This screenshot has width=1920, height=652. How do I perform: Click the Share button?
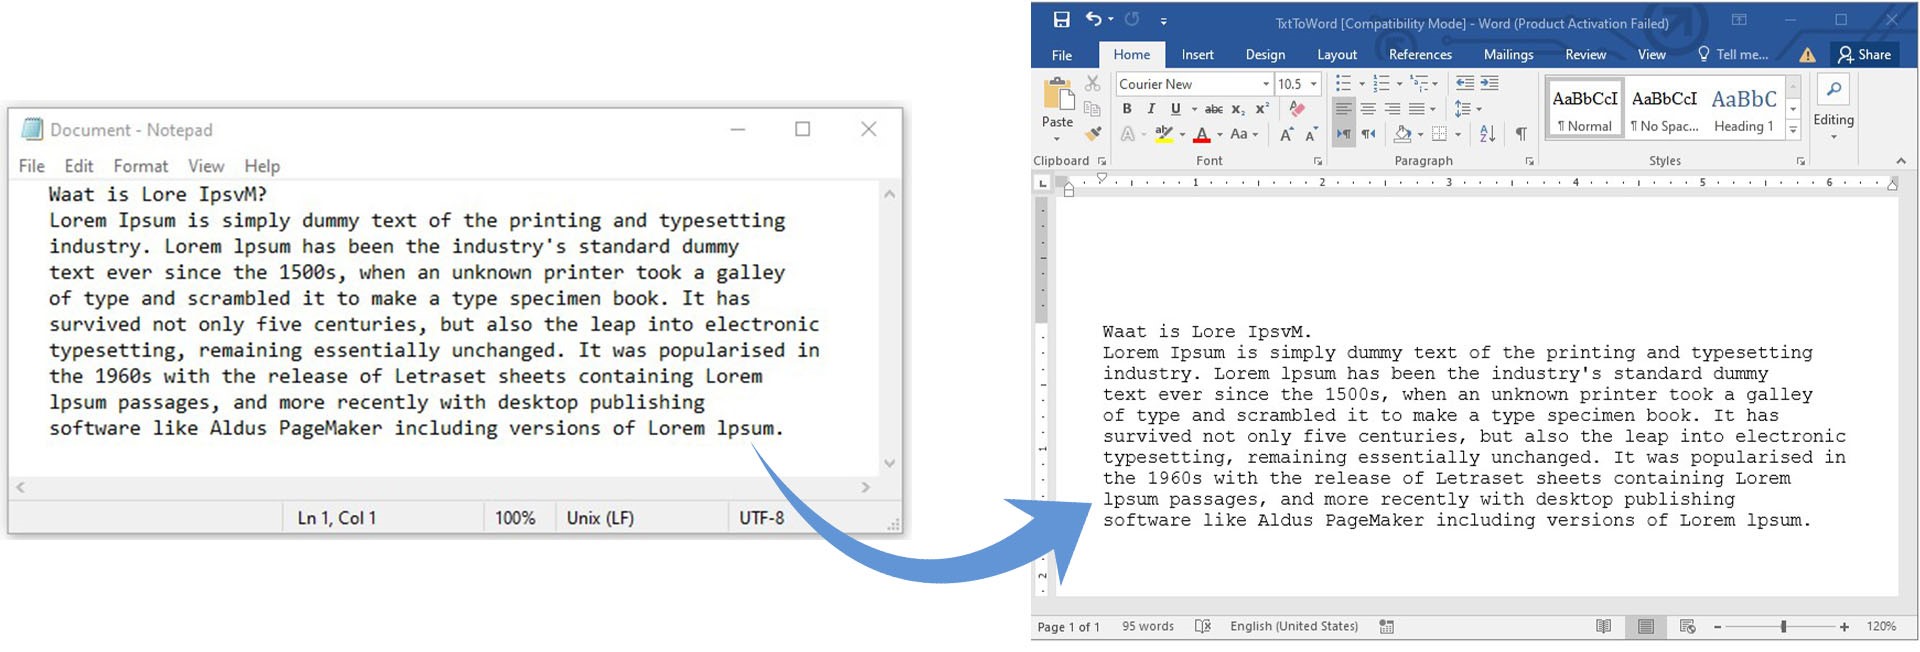point(1865,55)
